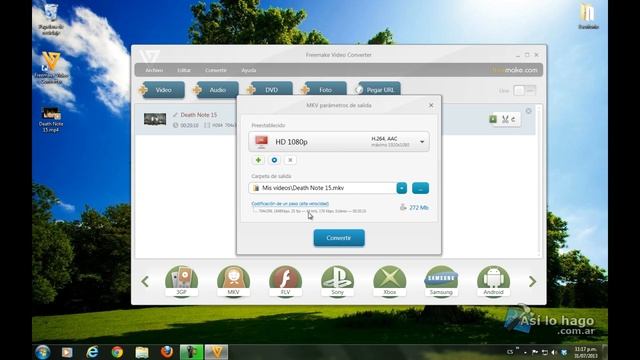
Task: Choose the Android output format
Action: [493, 281]
